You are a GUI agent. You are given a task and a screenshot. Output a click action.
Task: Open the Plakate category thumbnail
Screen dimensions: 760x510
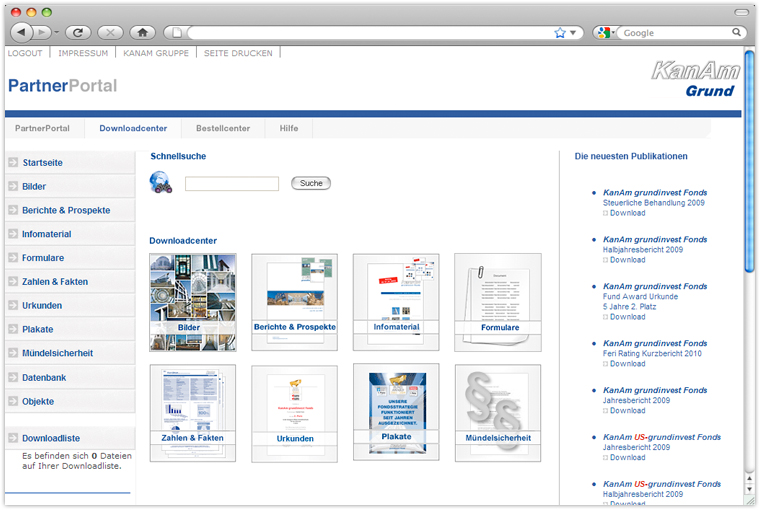tap(396, 411)
